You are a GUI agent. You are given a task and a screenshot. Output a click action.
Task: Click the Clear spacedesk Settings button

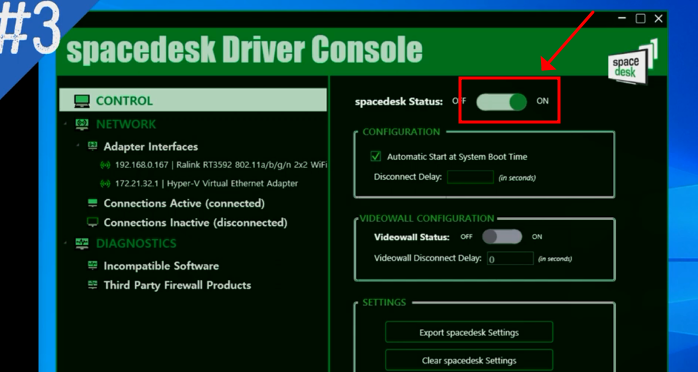click(x=469, y=360)
